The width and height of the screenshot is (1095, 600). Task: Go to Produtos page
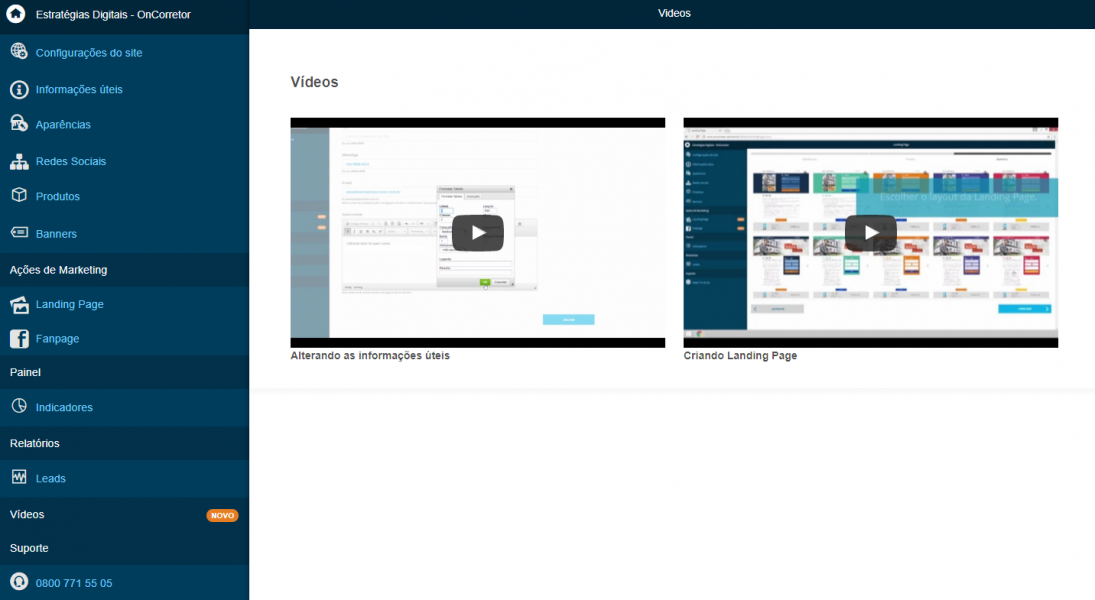point(57,196)
